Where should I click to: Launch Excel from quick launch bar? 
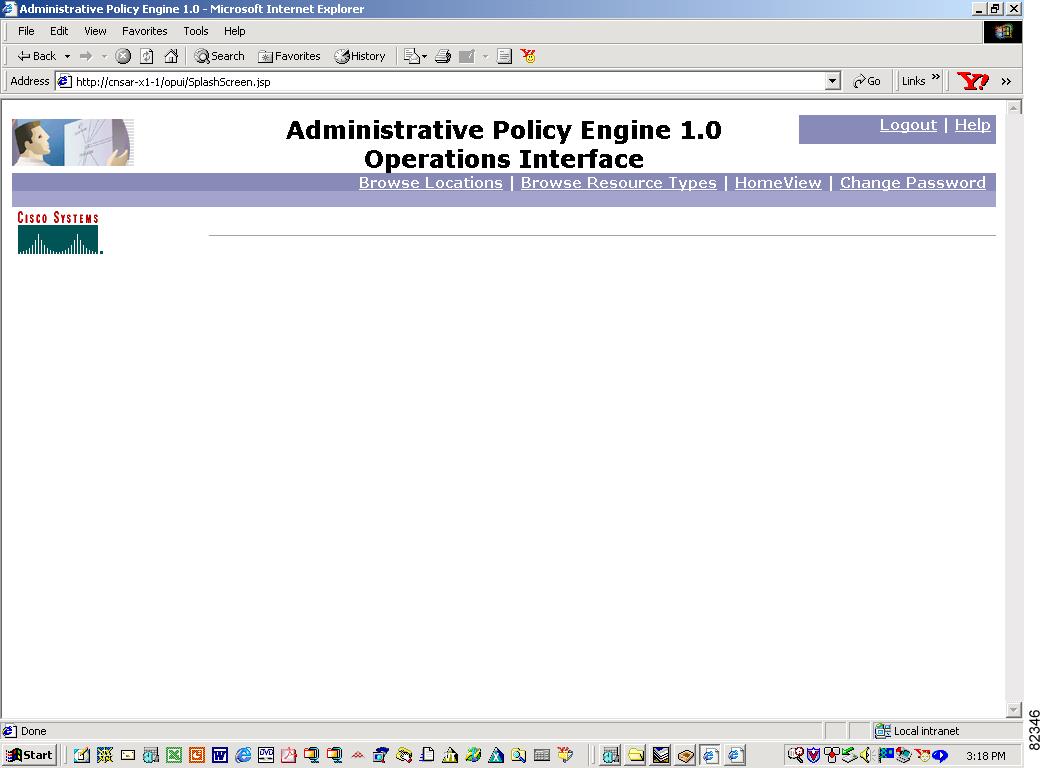tap(174, 755)
